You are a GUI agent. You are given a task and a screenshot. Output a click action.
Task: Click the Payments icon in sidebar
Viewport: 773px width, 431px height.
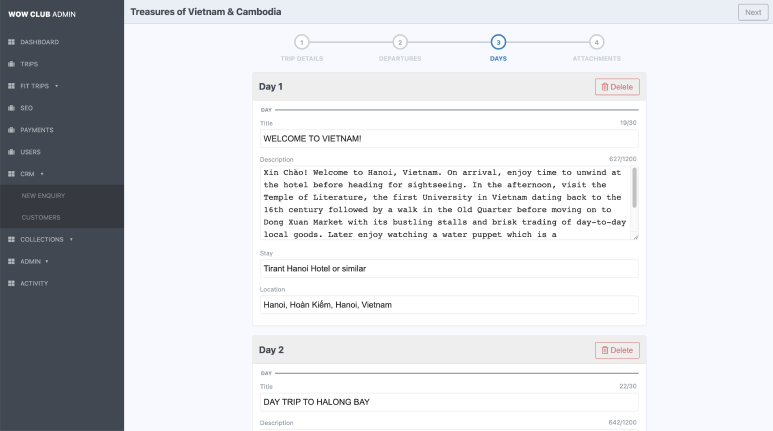tap(11, 130)
